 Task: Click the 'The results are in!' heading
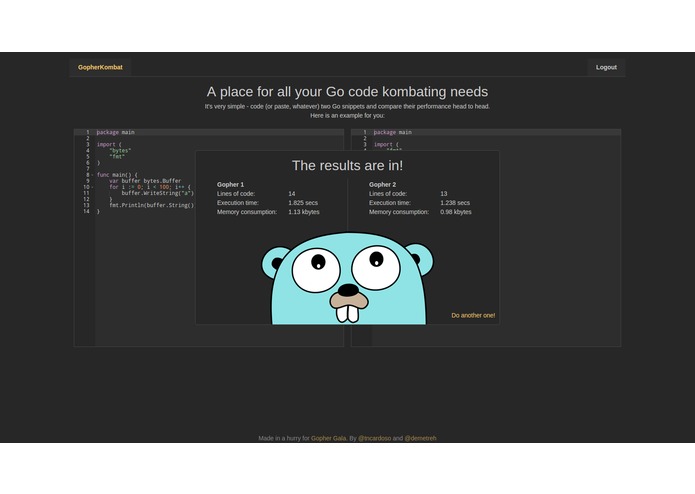[348, 165]
